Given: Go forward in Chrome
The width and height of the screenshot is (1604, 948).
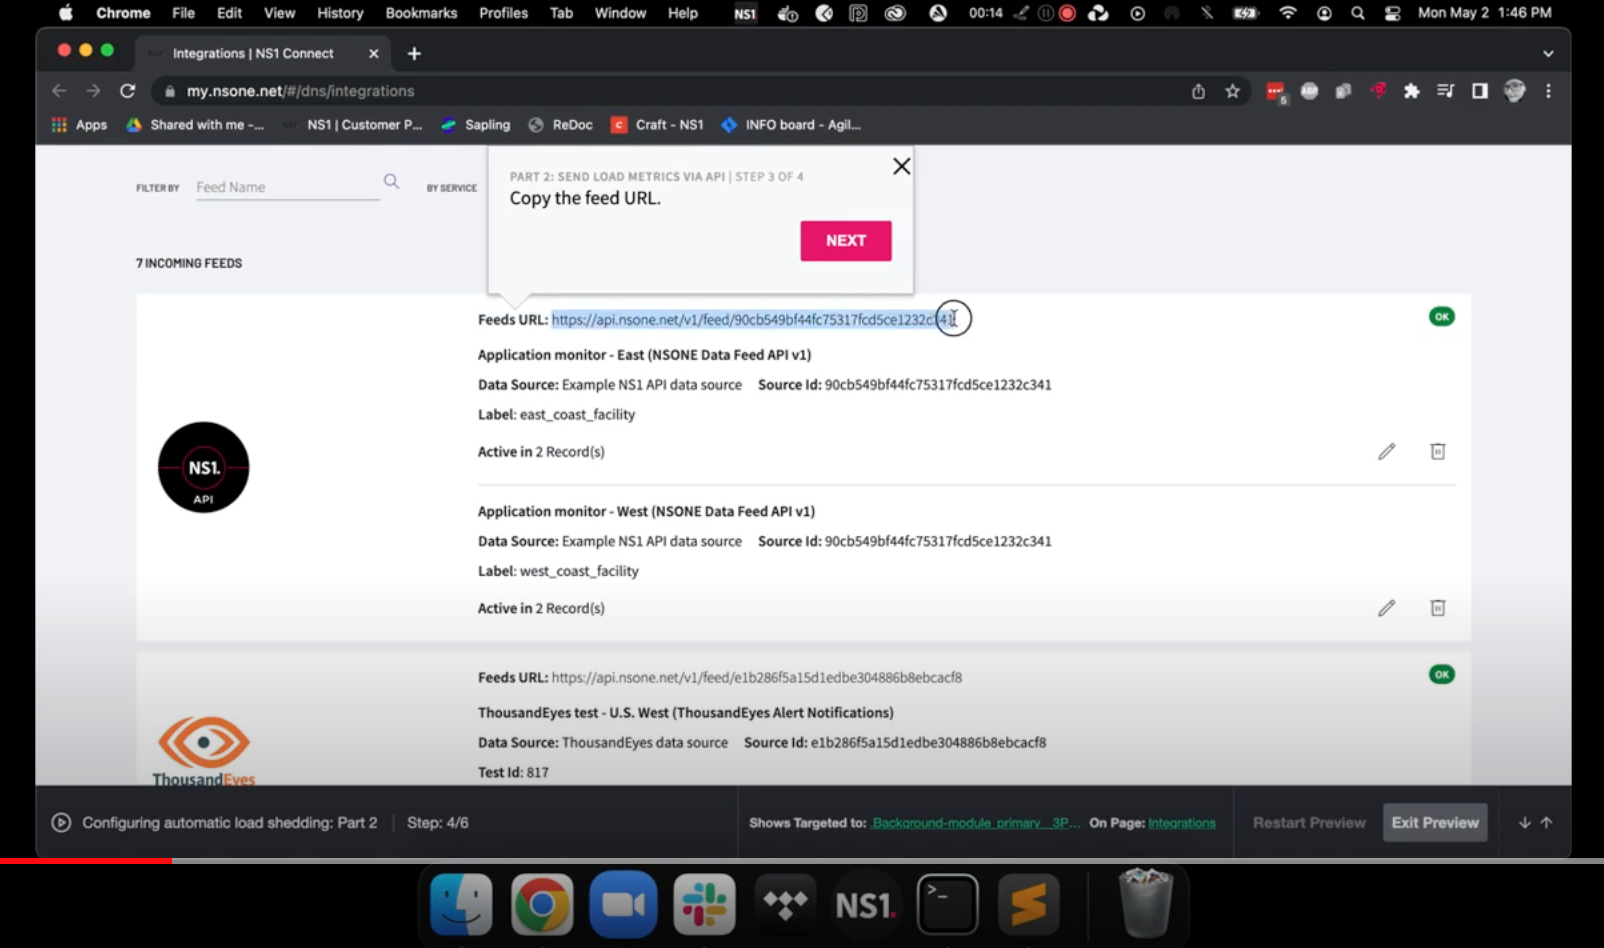Looking at the screenshot, I should [93, 91].
